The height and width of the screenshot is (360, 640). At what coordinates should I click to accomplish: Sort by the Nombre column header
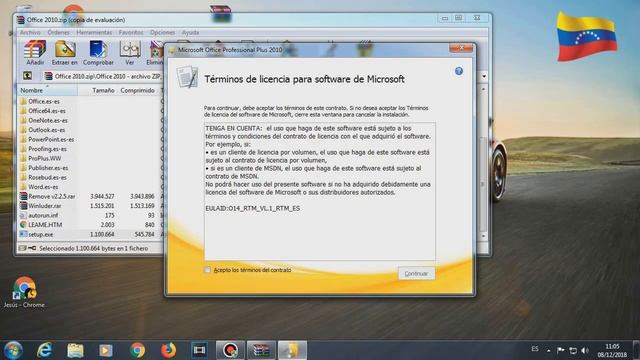pyautogui.click(x=48, y=90)
